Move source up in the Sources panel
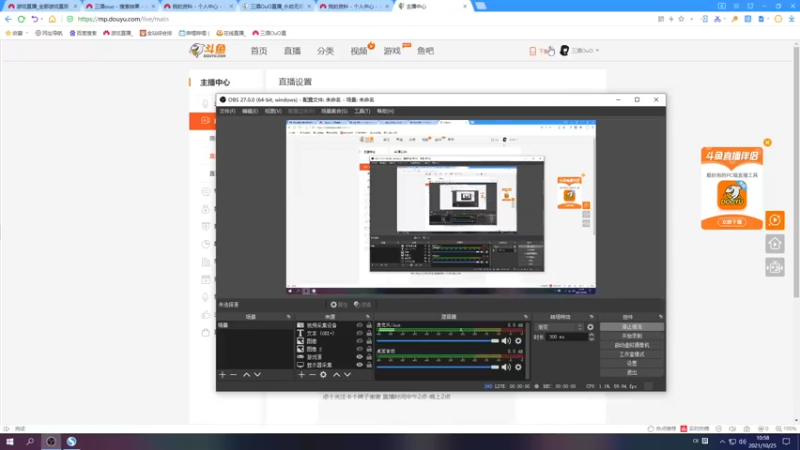 coord(336,374)
